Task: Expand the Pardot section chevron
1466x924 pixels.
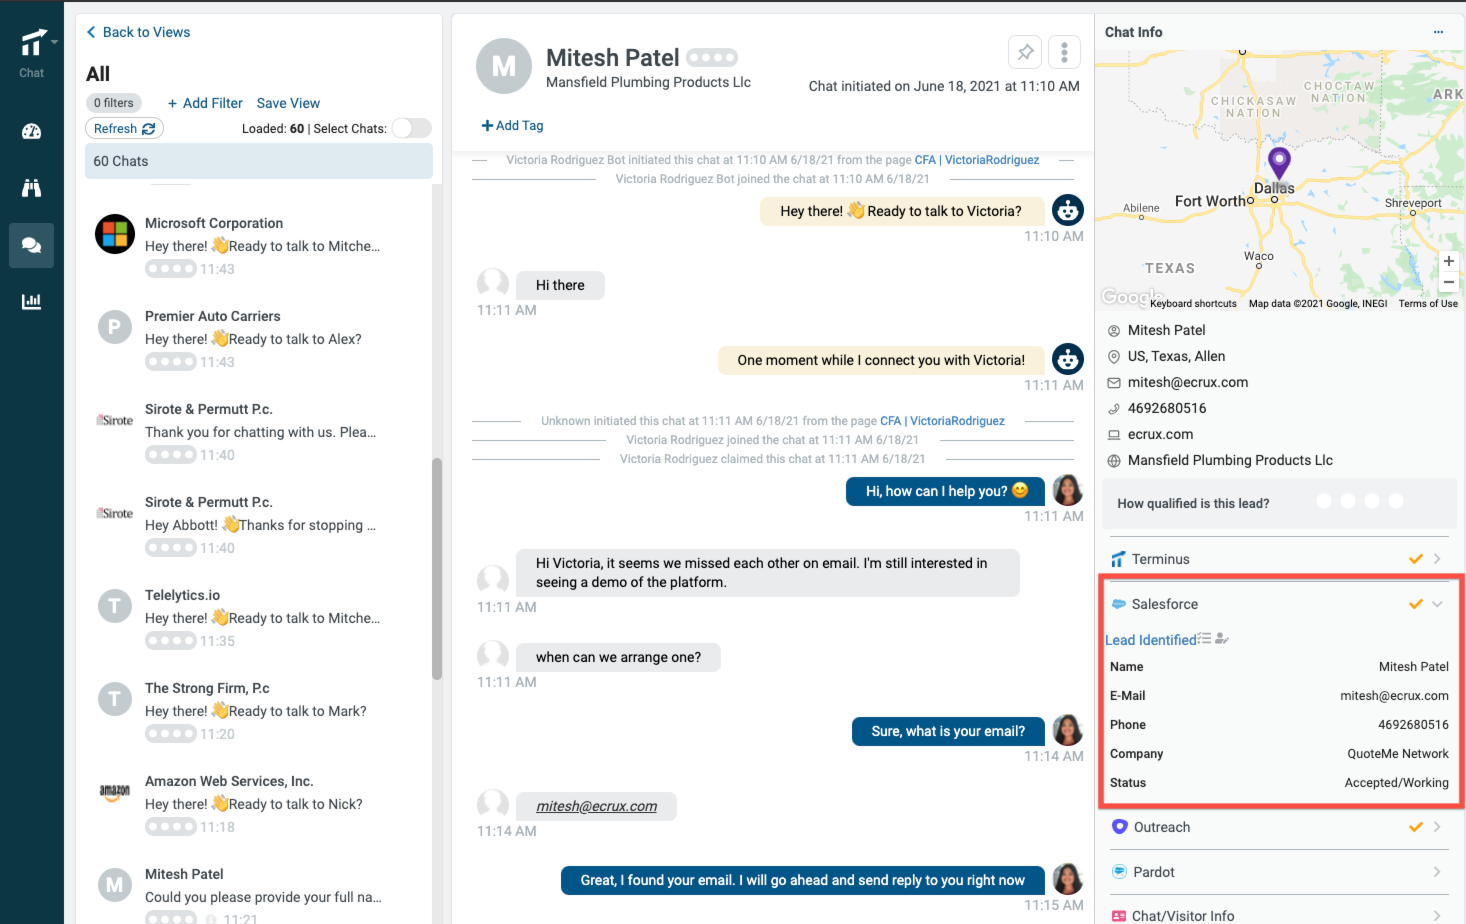Action: (x=1437, y=872)
